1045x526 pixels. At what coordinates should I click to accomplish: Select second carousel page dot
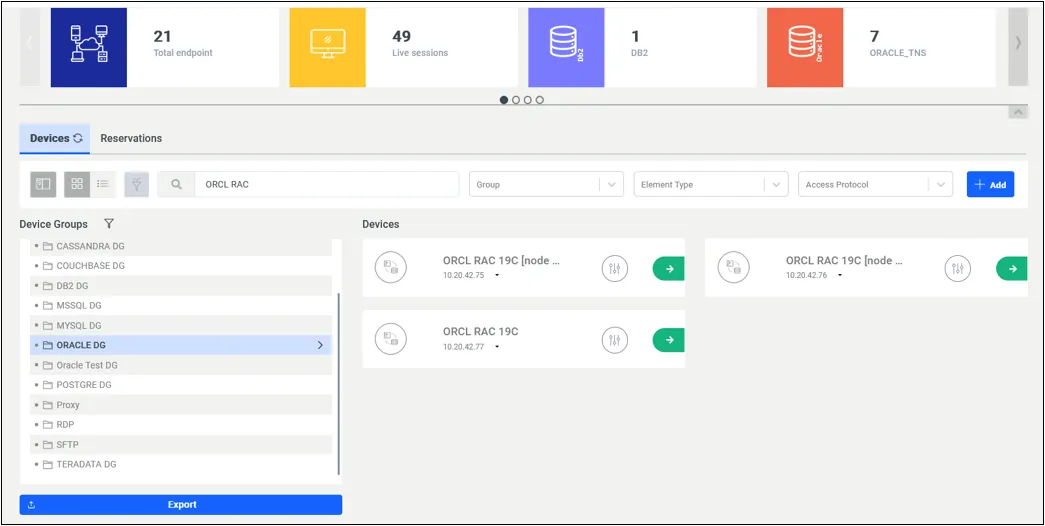[x=516, y=100]
